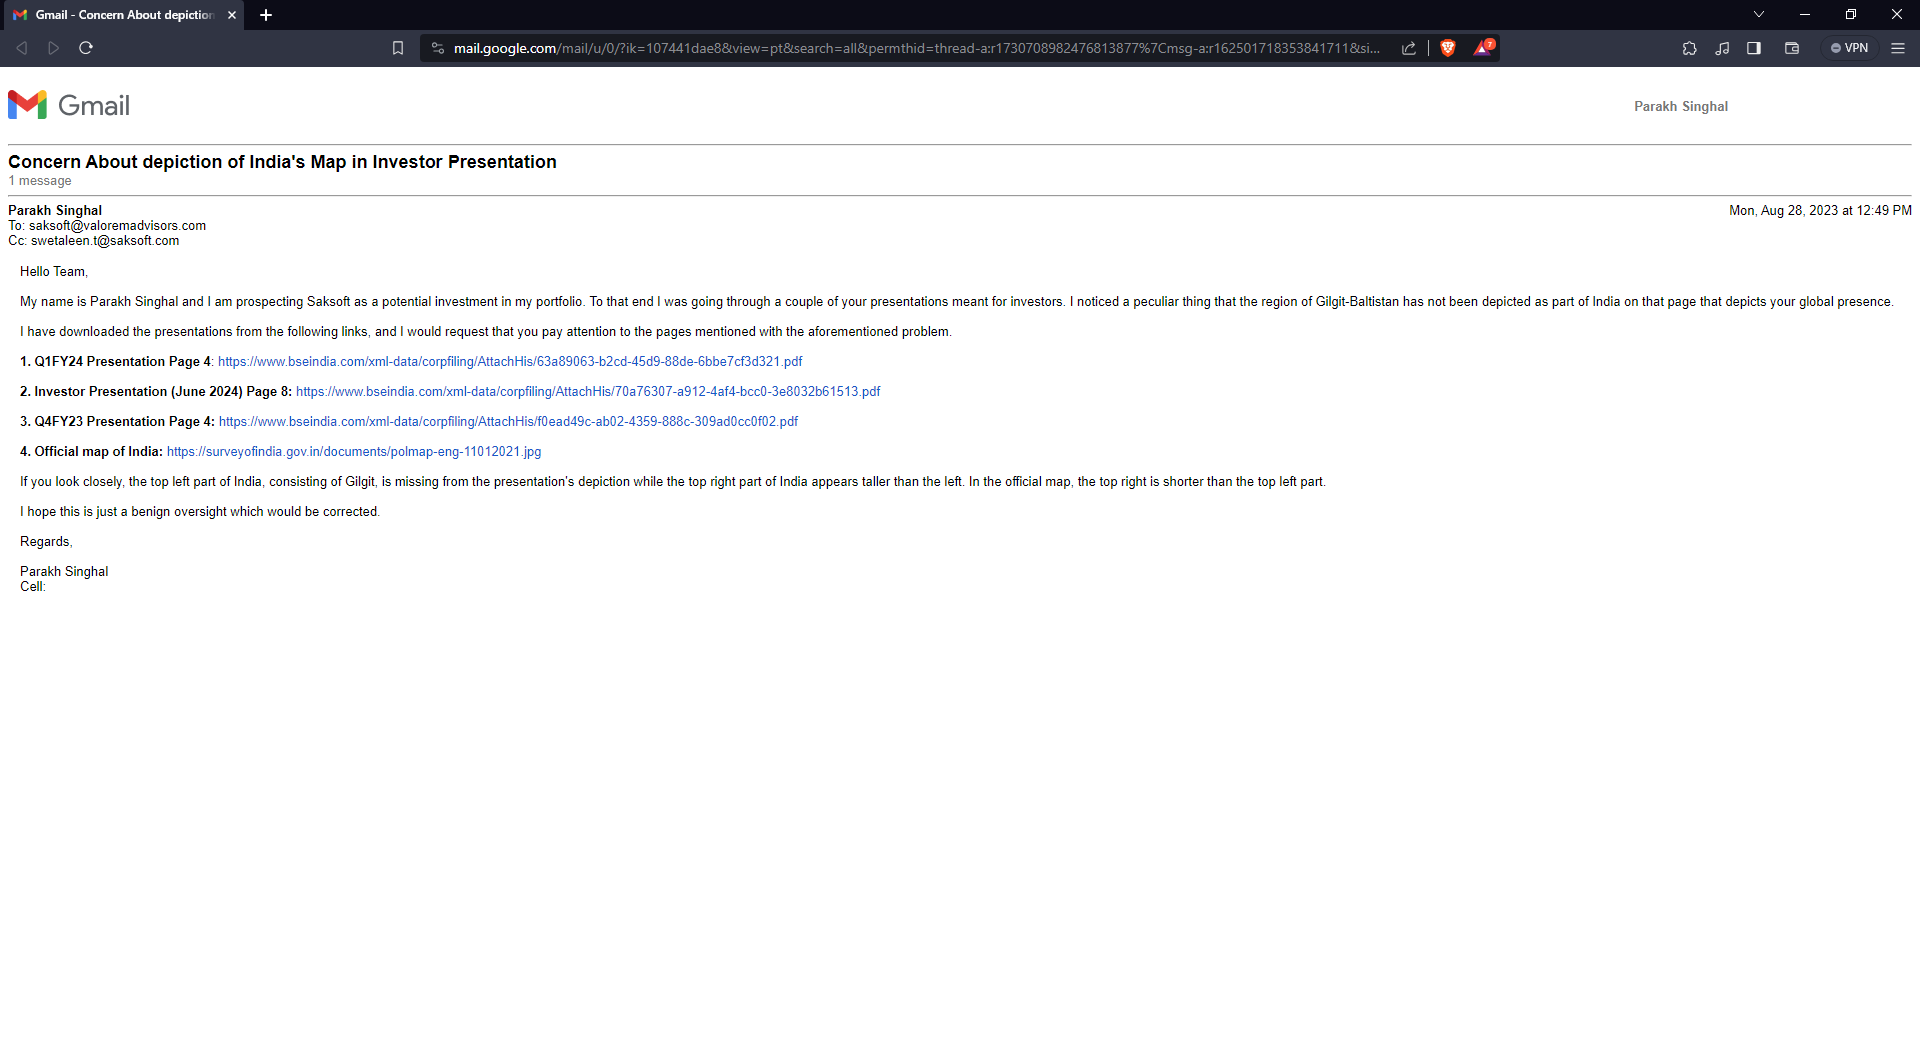Toggle the sidebar panel icon
Screen dimensions: 1920x1040
coord(1754,48)
